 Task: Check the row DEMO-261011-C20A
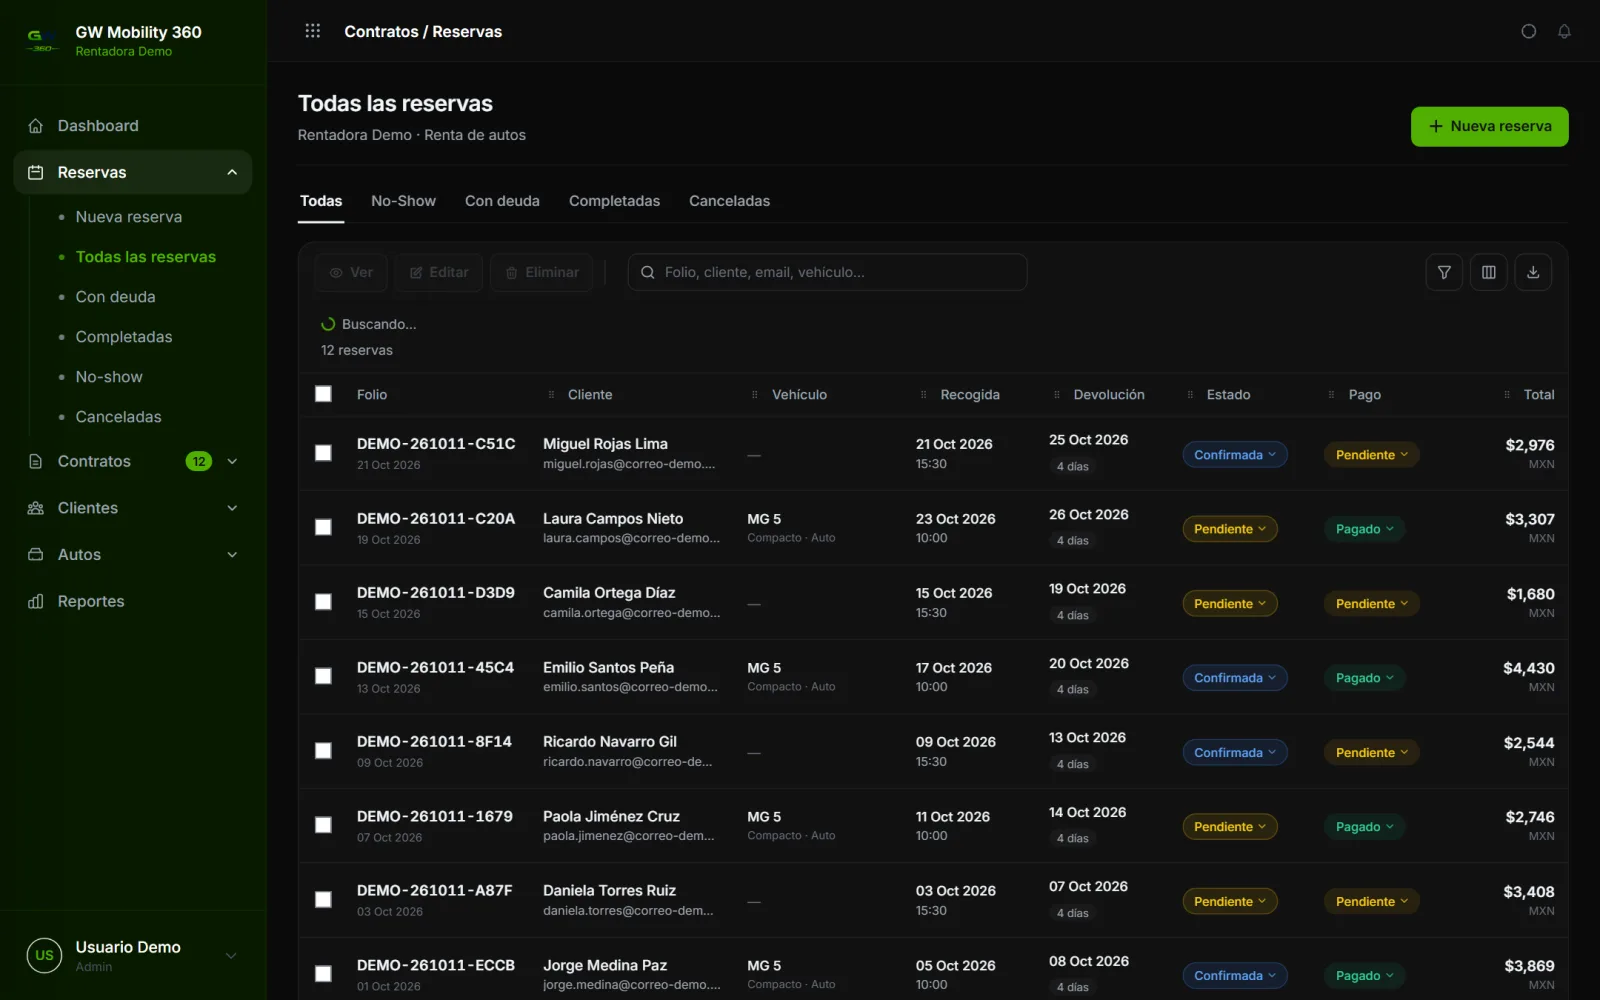click(x=323, y=527)
